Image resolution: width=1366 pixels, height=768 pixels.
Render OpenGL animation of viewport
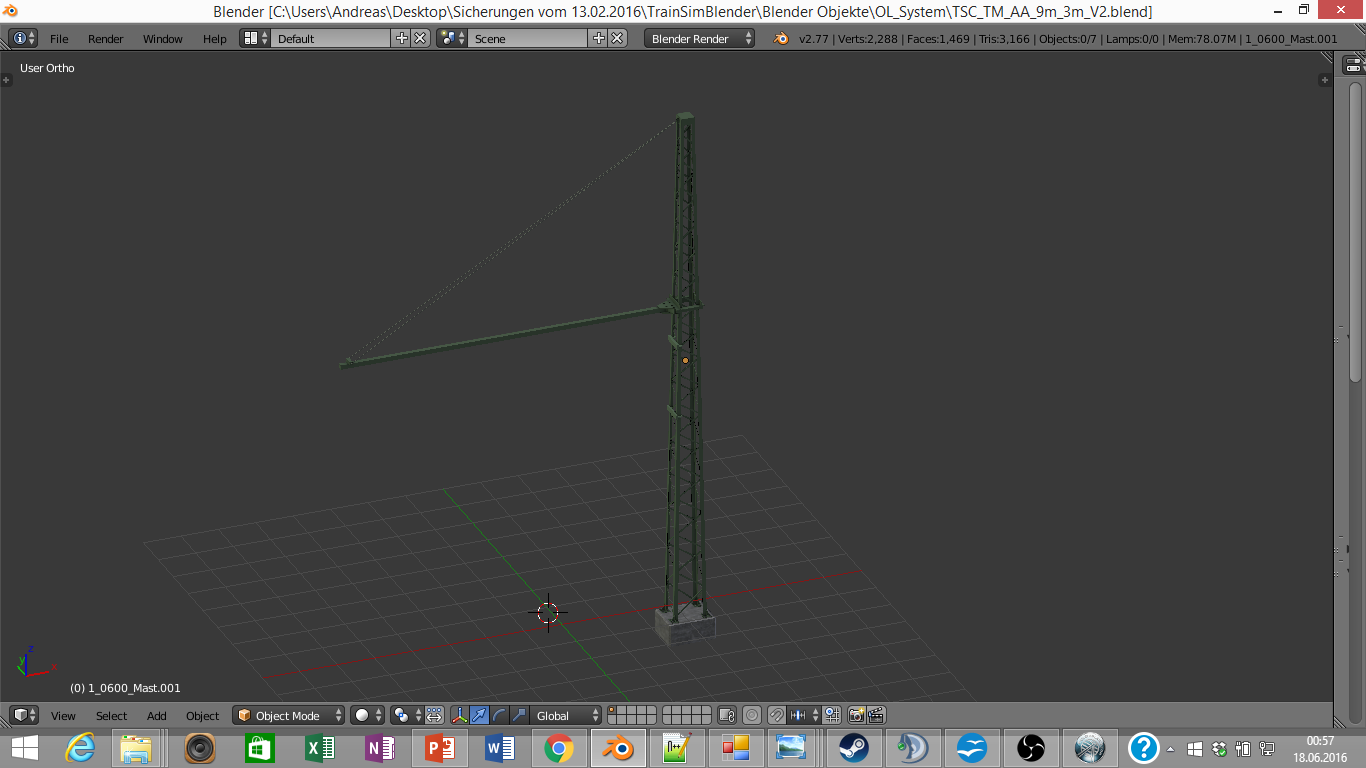click(x=876, y=715)
